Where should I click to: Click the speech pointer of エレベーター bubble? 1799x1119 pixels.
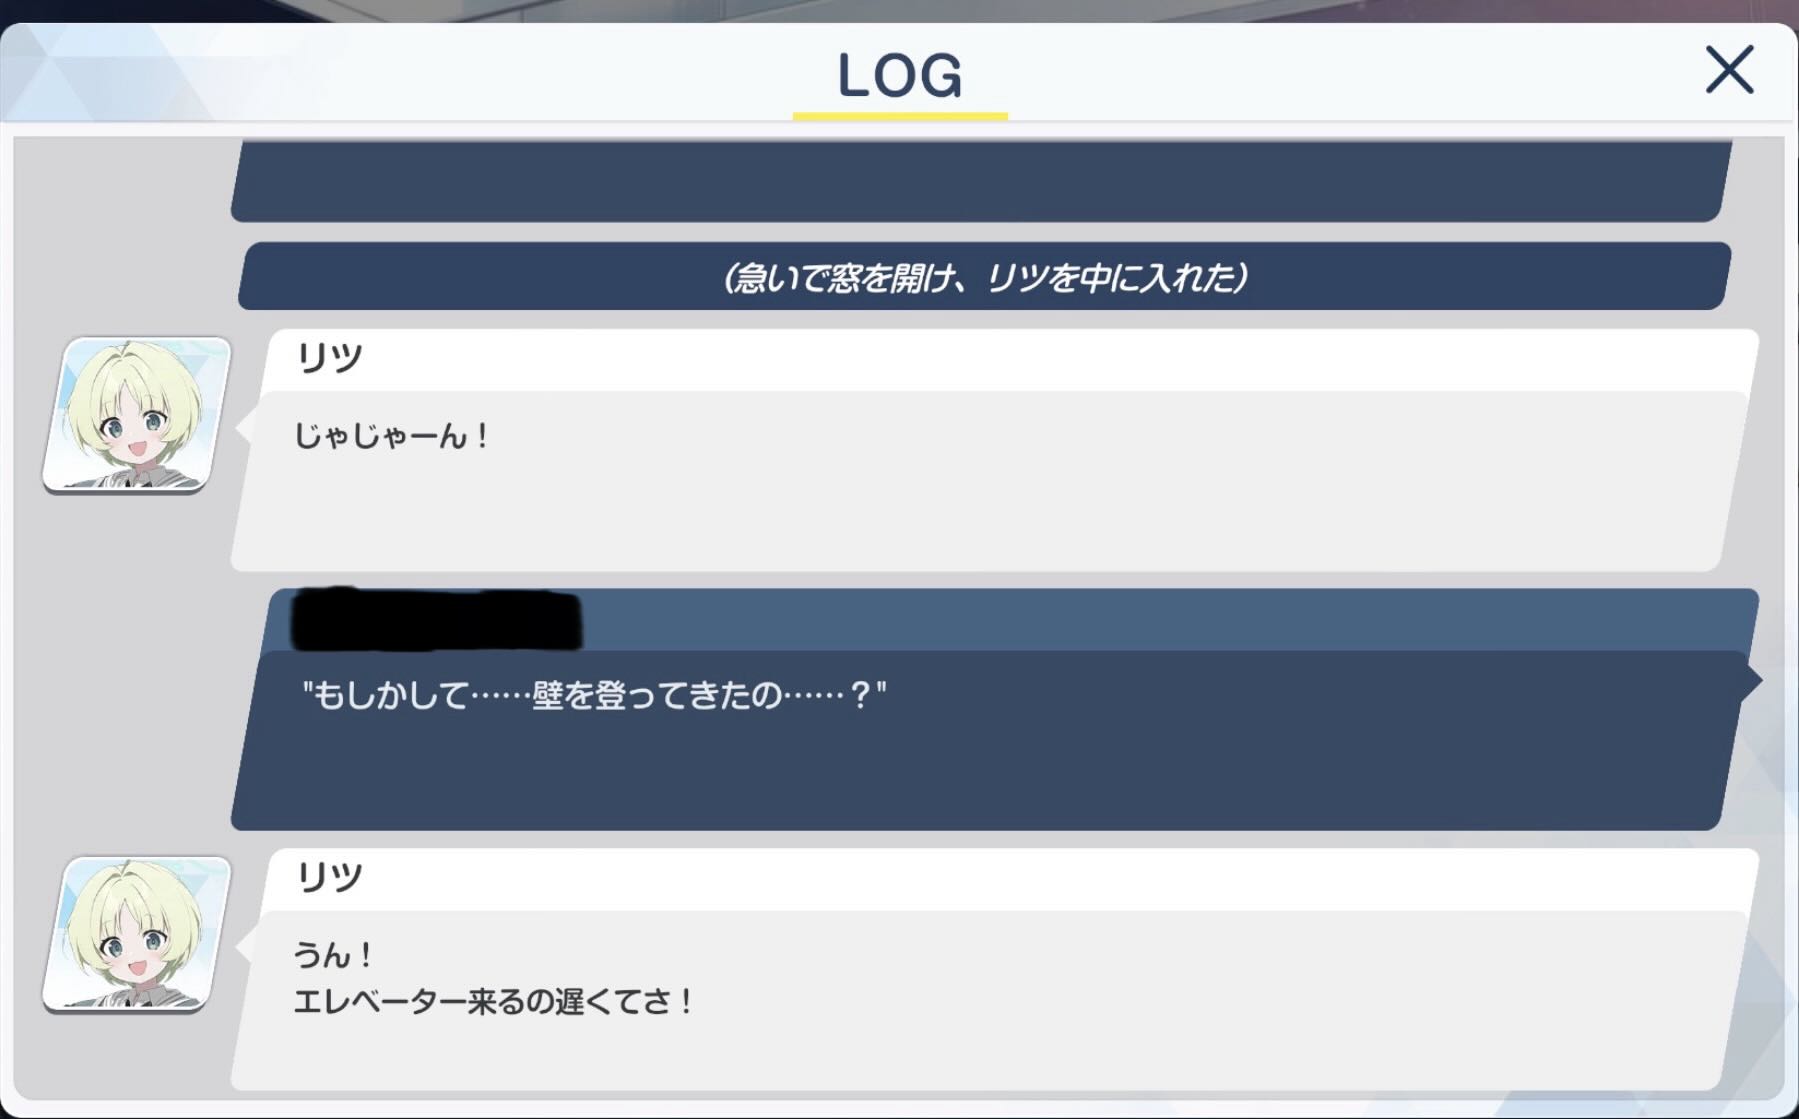pyautogui.click(x=242, y=947)
